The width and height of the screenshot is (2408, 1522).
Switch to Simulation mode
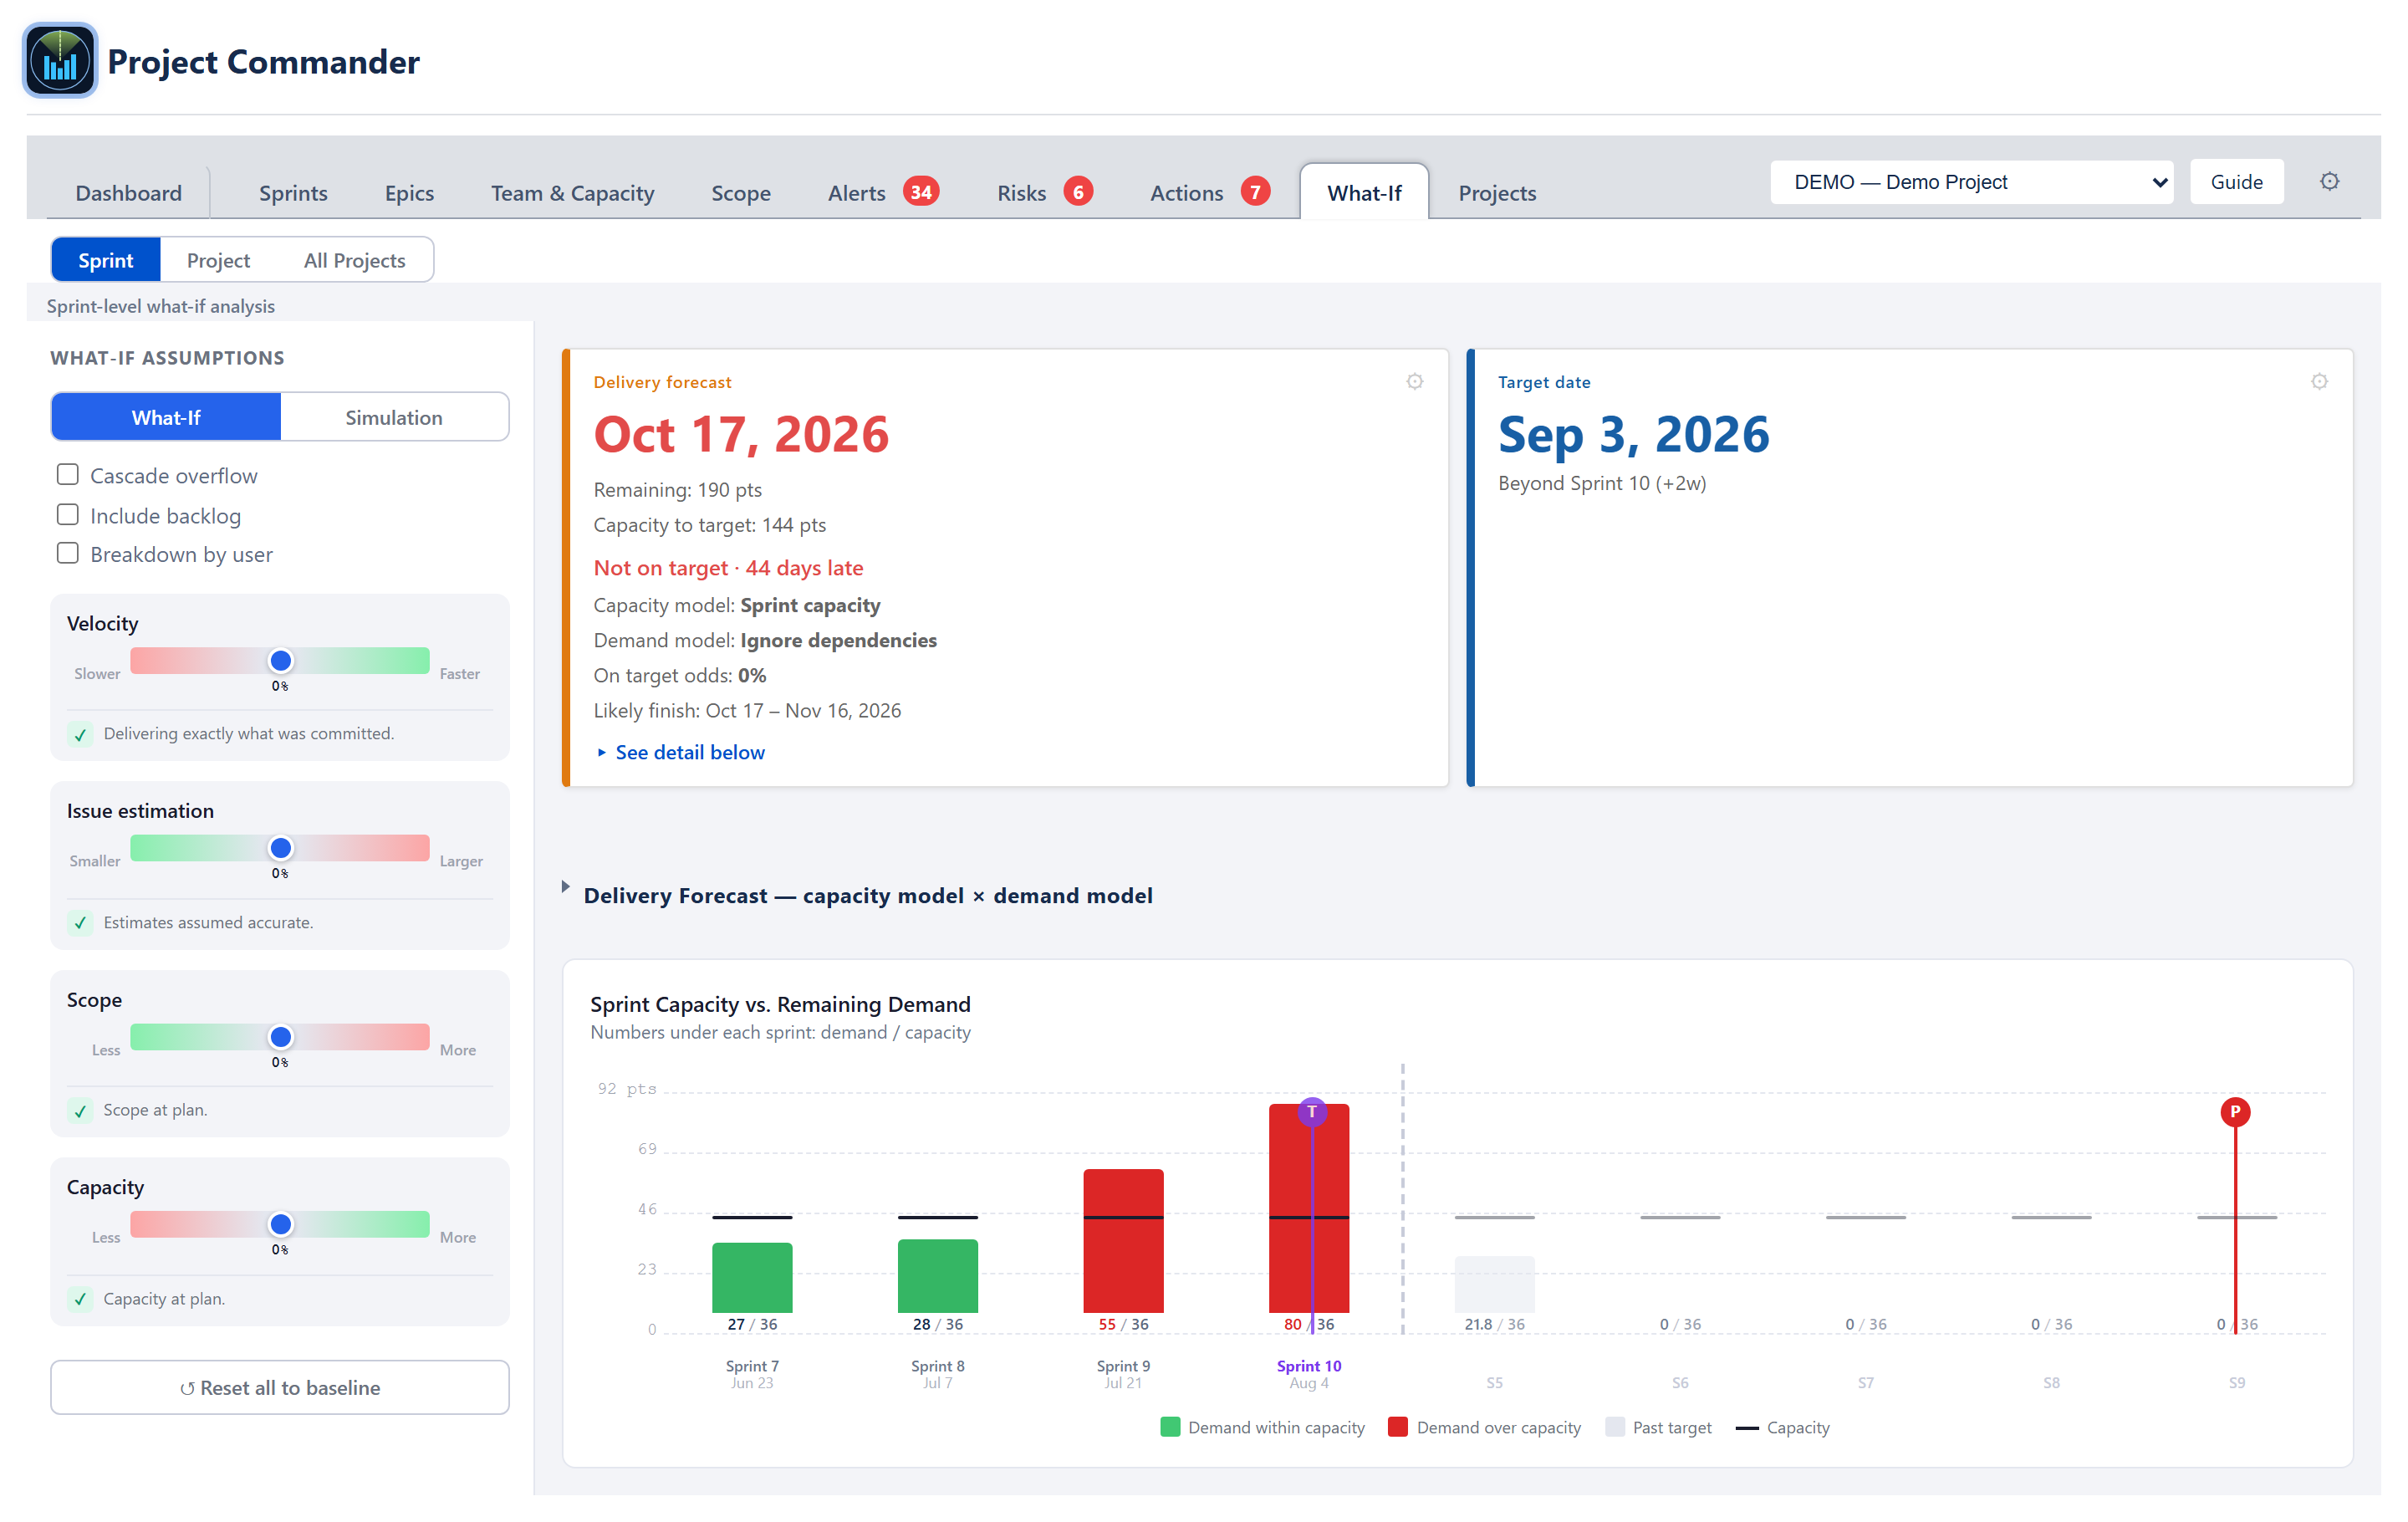pos(394,417)
